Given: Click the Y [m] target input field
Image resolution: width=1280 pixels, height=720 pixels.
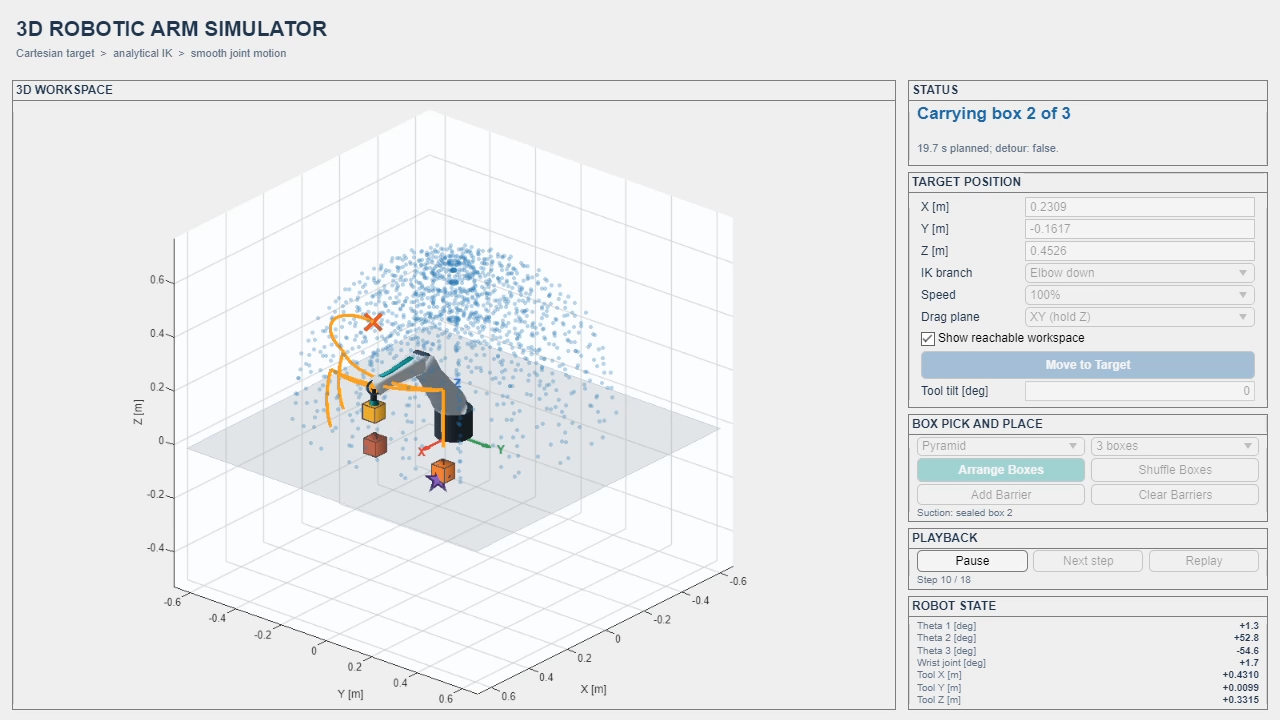Looking at the screenshot, I should (x=1140, y=229).
